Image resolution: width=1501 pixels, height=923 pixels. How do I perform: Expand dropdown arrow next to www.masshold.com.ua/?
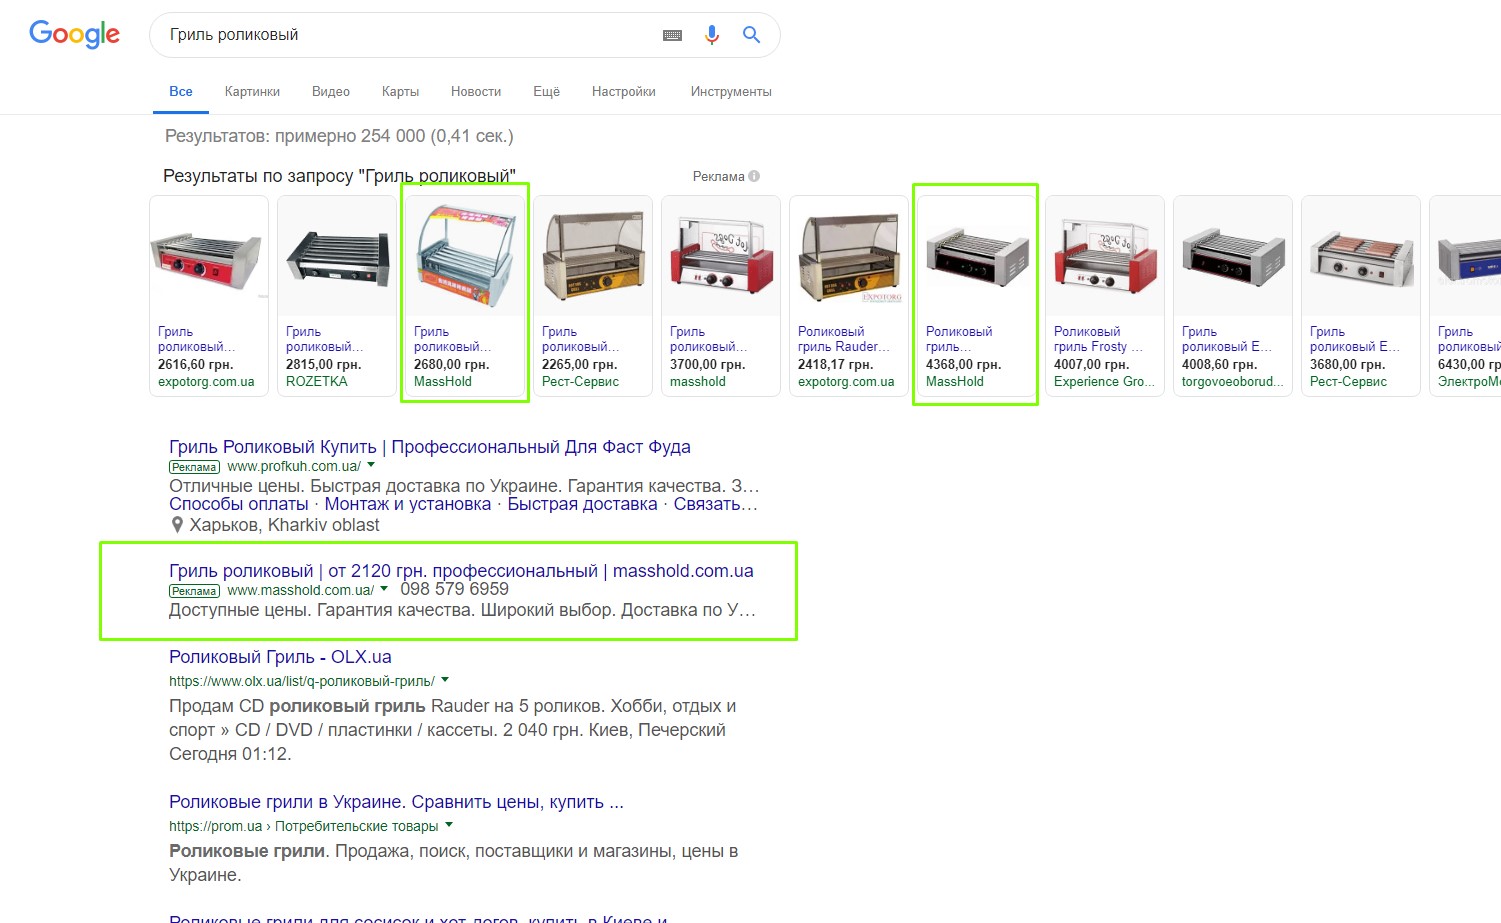(x=384, y=589)
